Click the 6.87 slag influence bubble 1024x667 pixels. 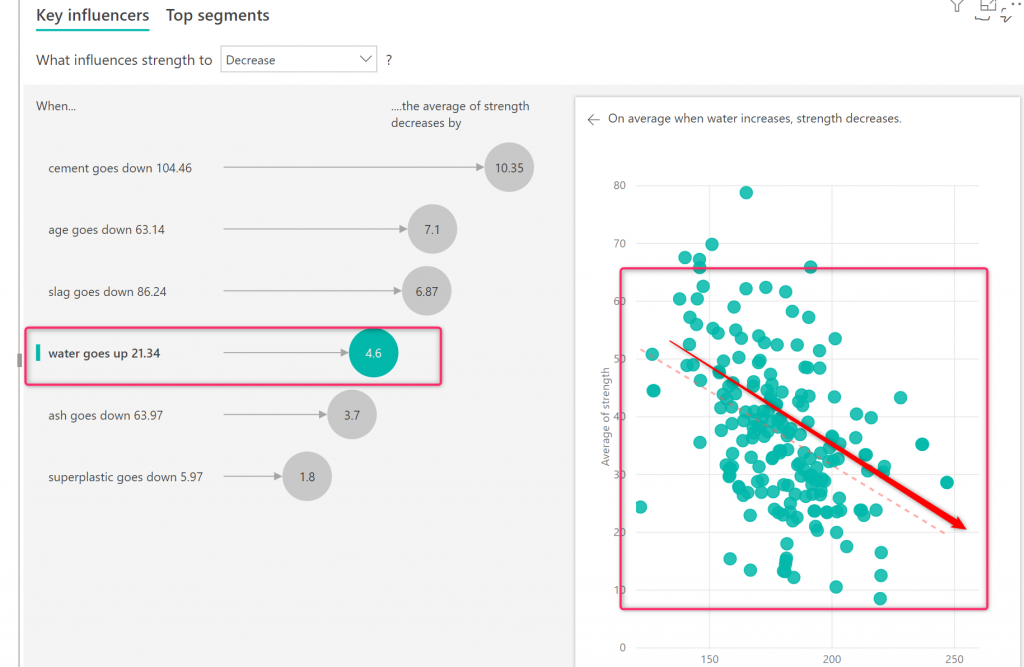[x=427, y=292]
